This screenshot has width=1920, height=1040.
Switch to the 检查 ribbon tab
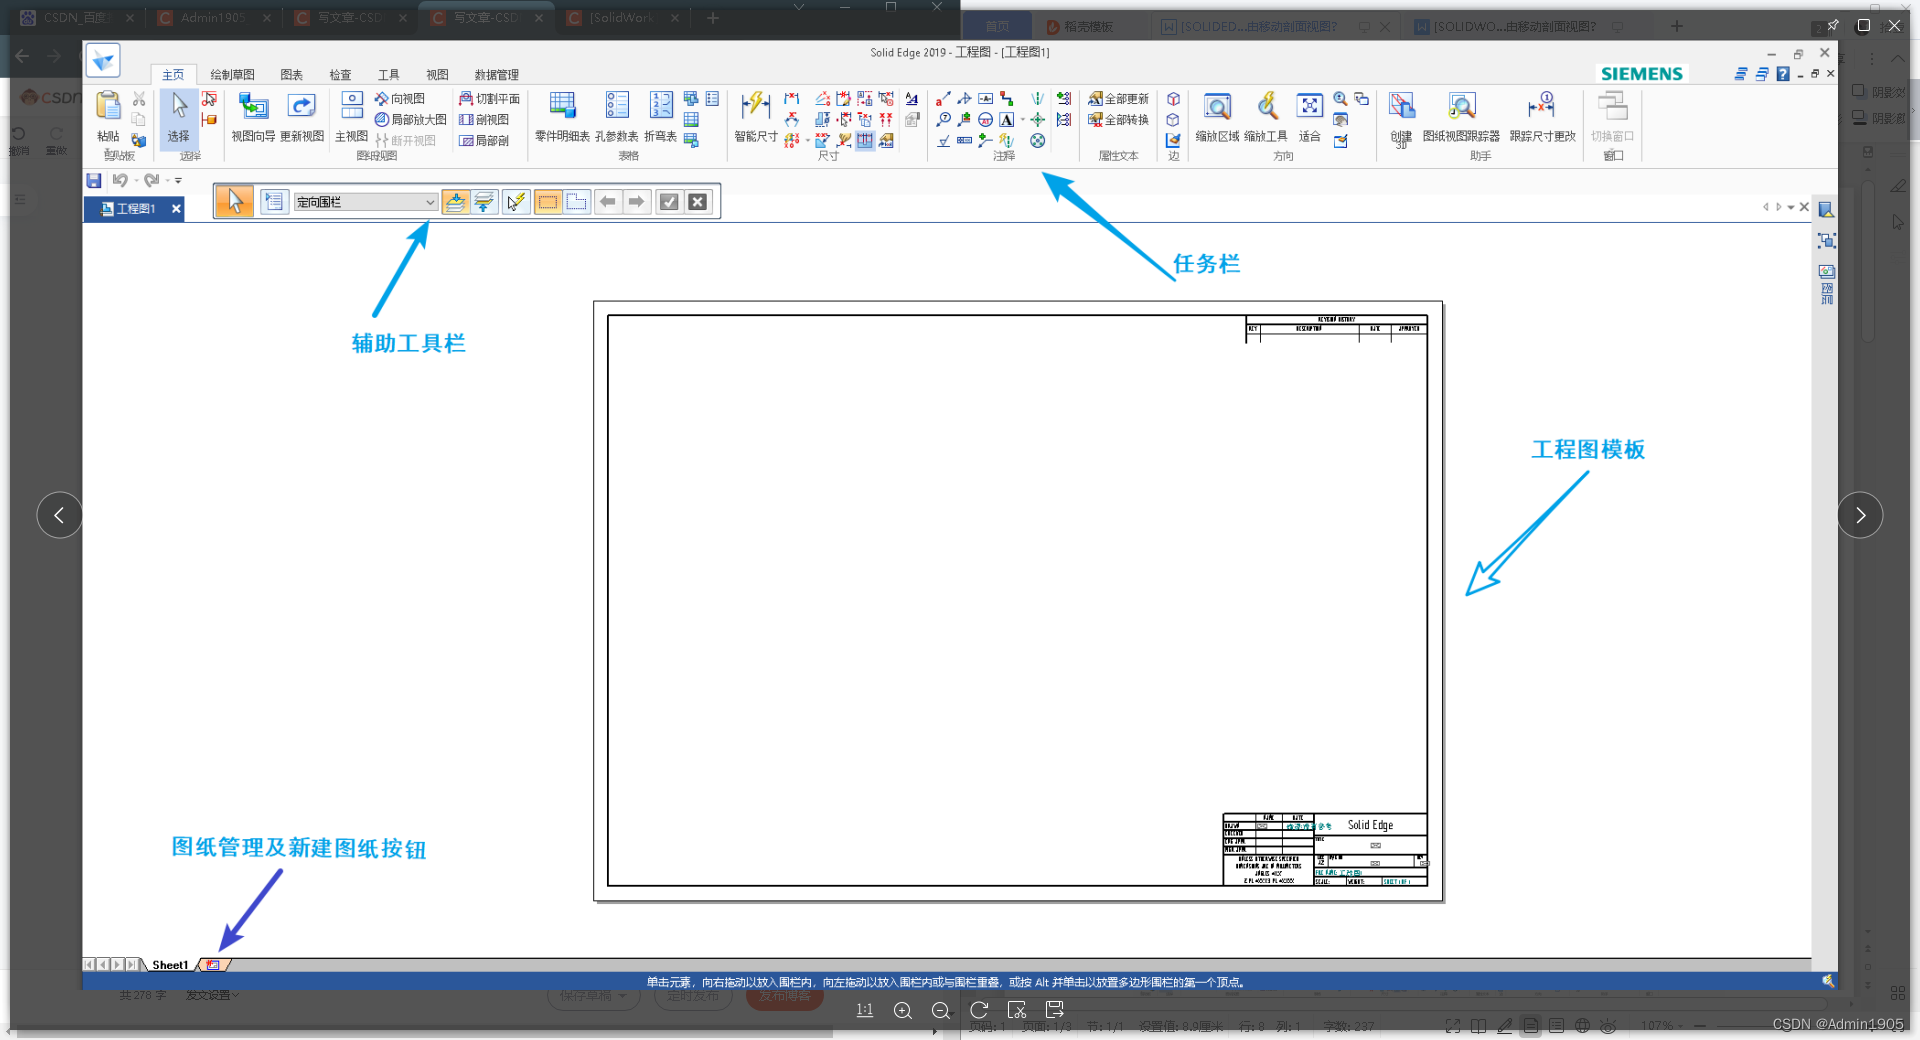pyautogui.click(x=340, y=75)
